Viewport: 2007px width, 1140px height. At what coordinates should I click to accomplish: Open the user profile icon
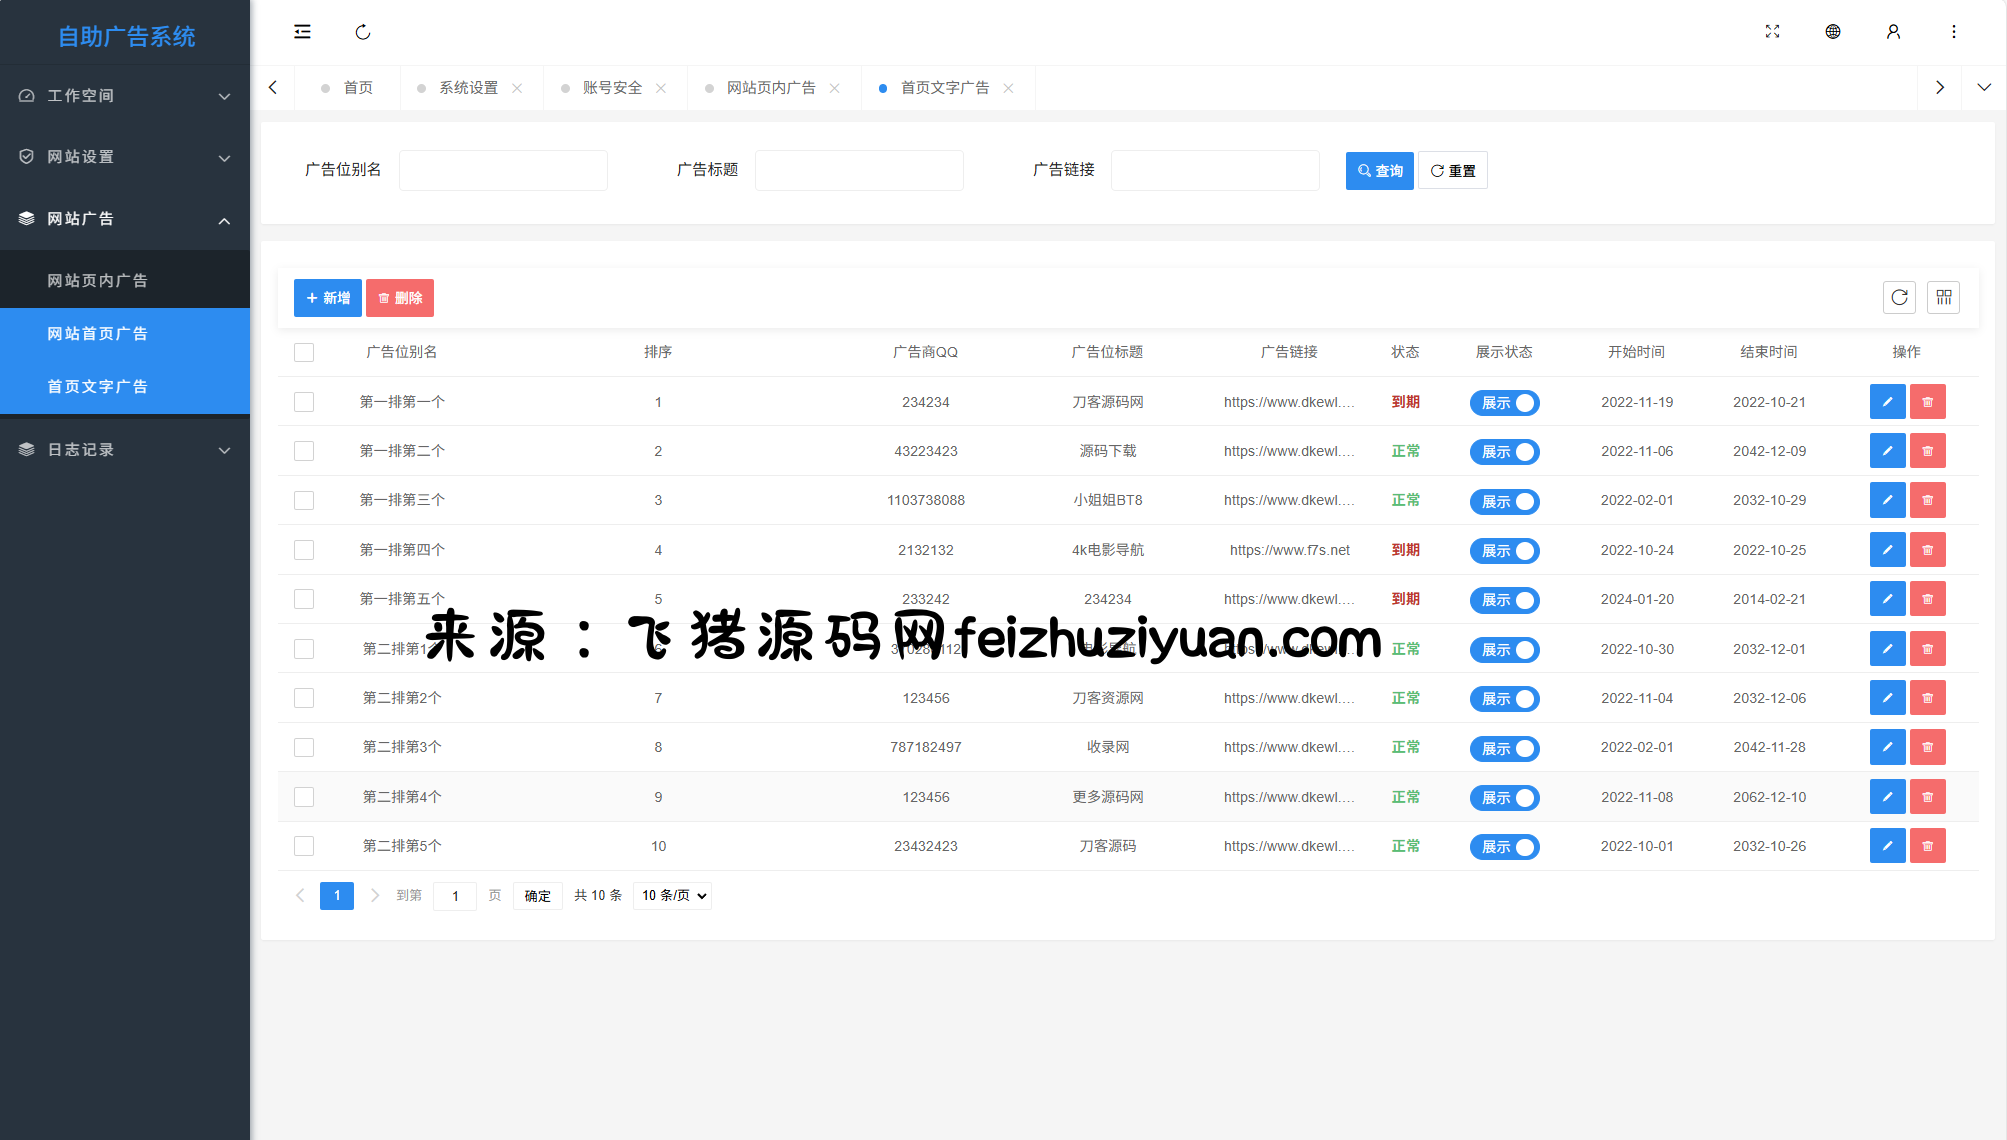(x=1893, y=32)
